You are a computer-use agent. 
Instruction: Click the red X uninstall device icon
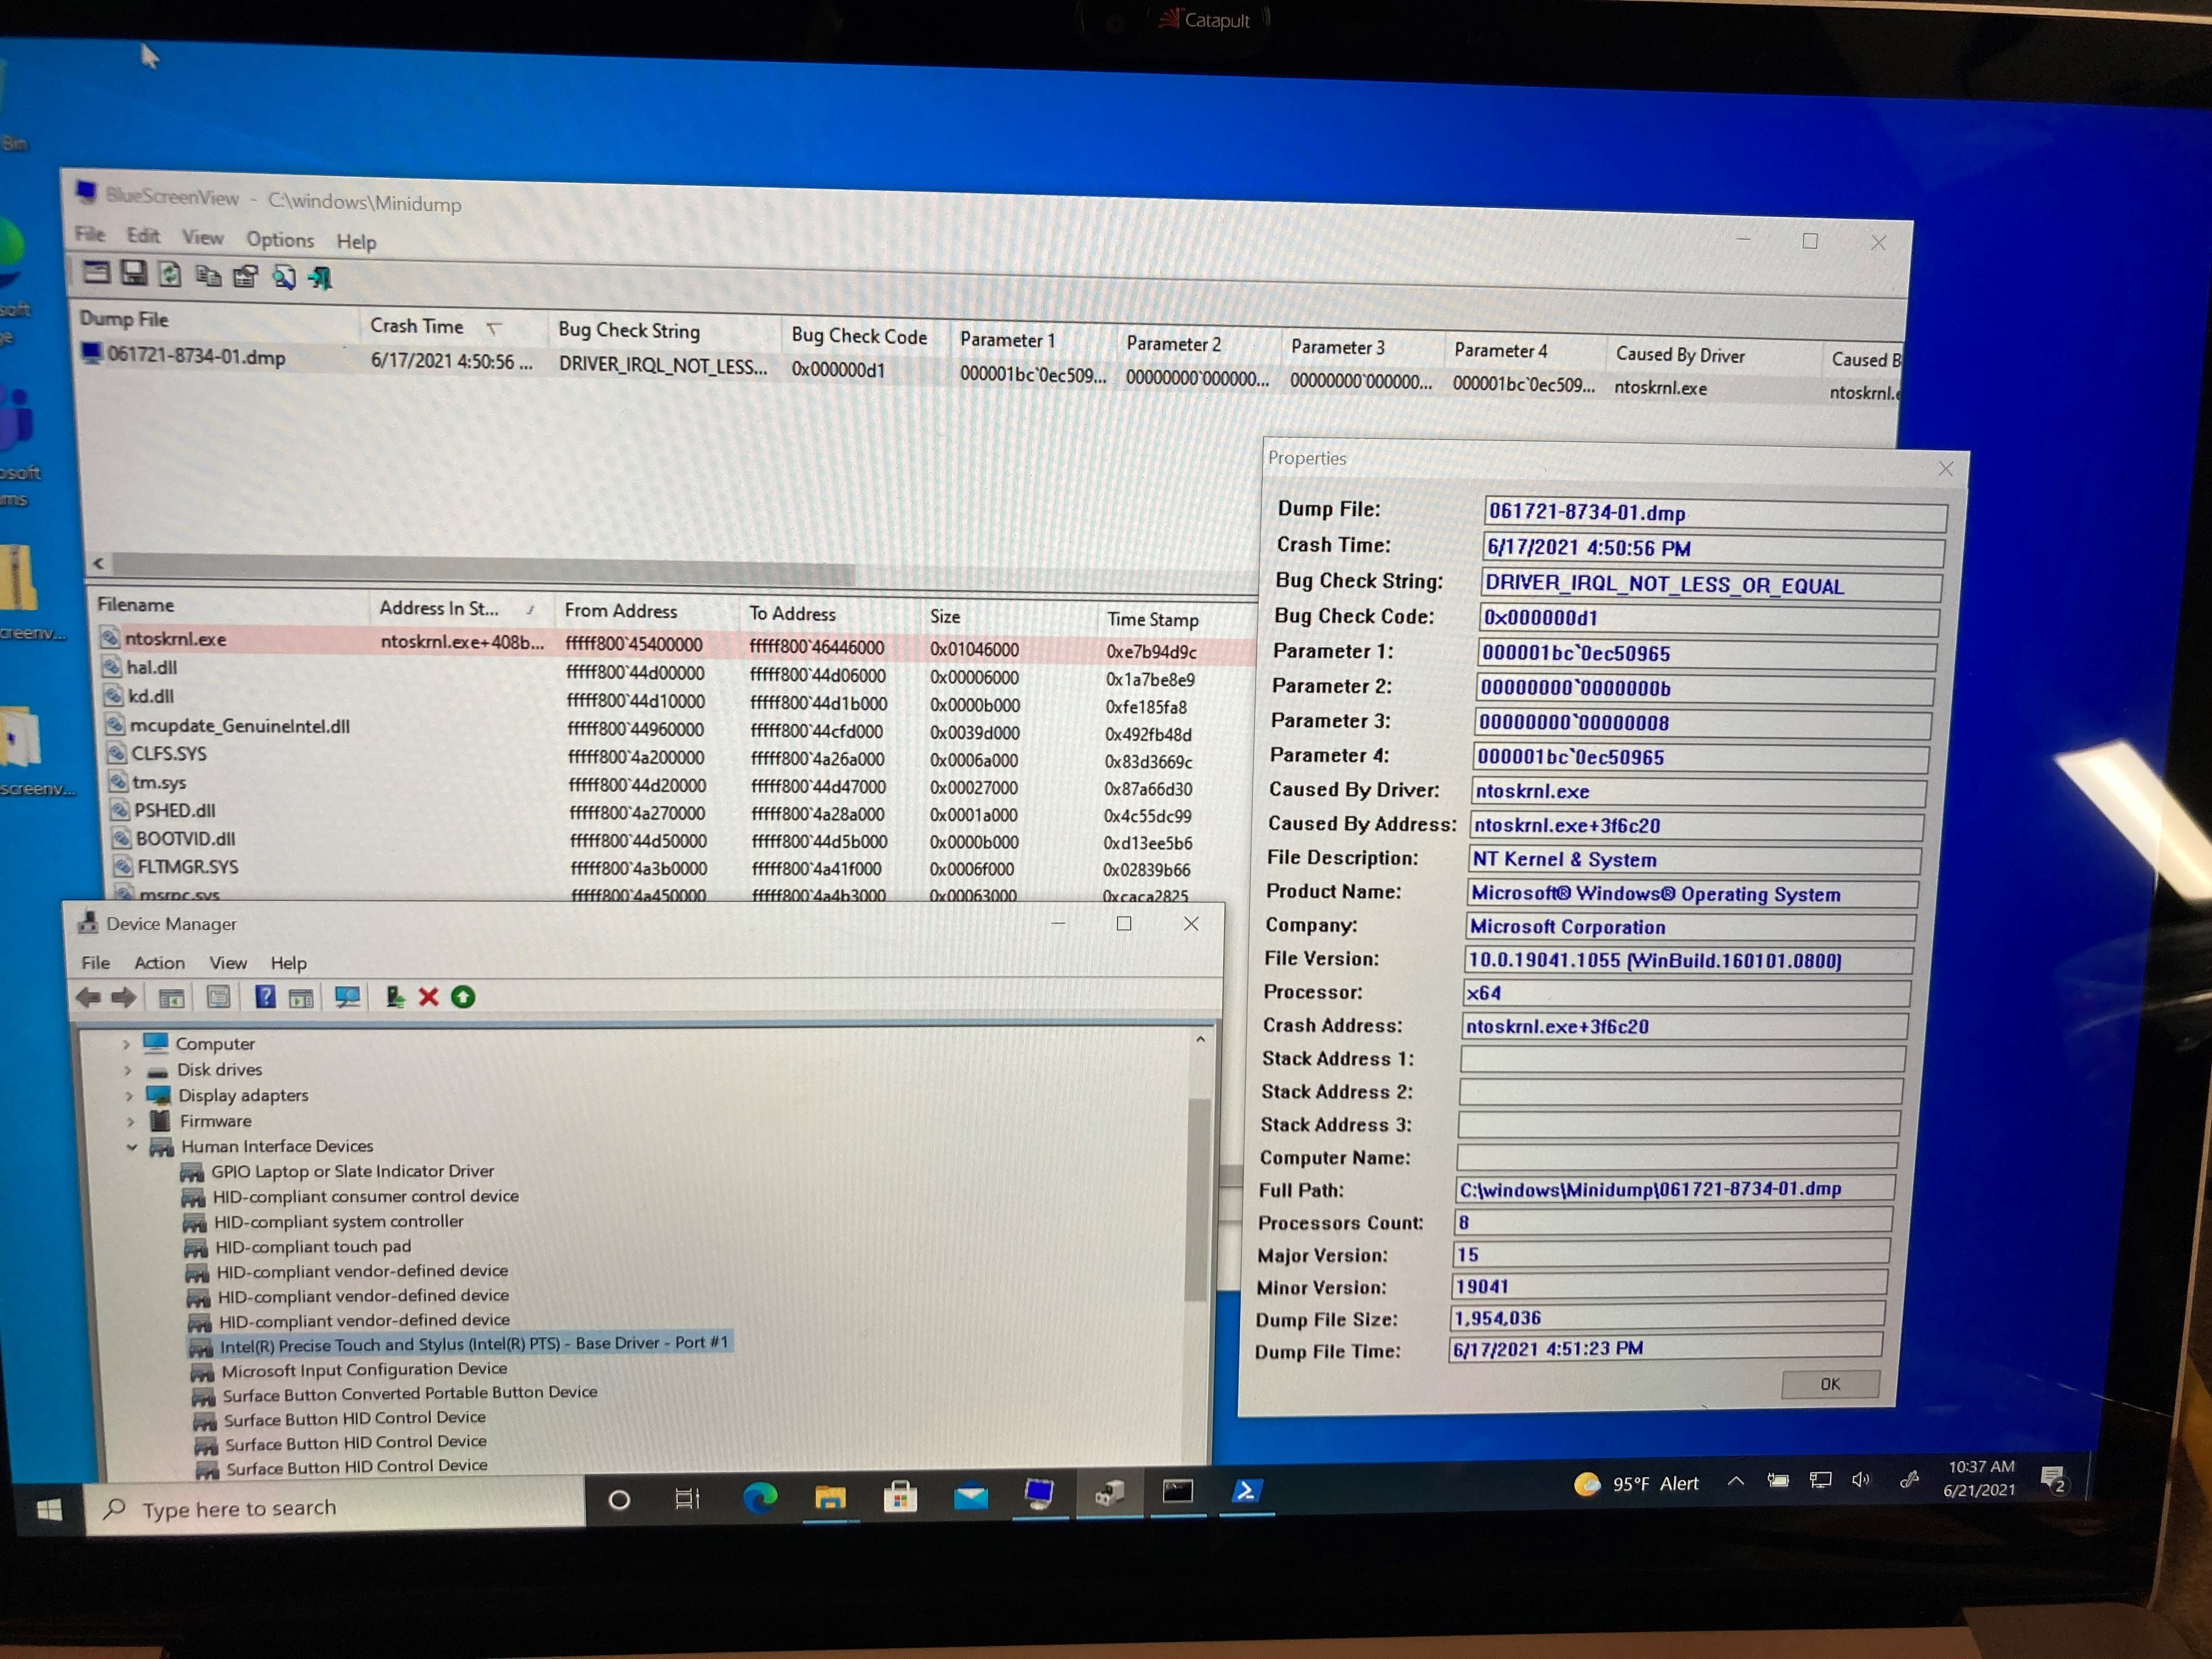coord(428,997)
